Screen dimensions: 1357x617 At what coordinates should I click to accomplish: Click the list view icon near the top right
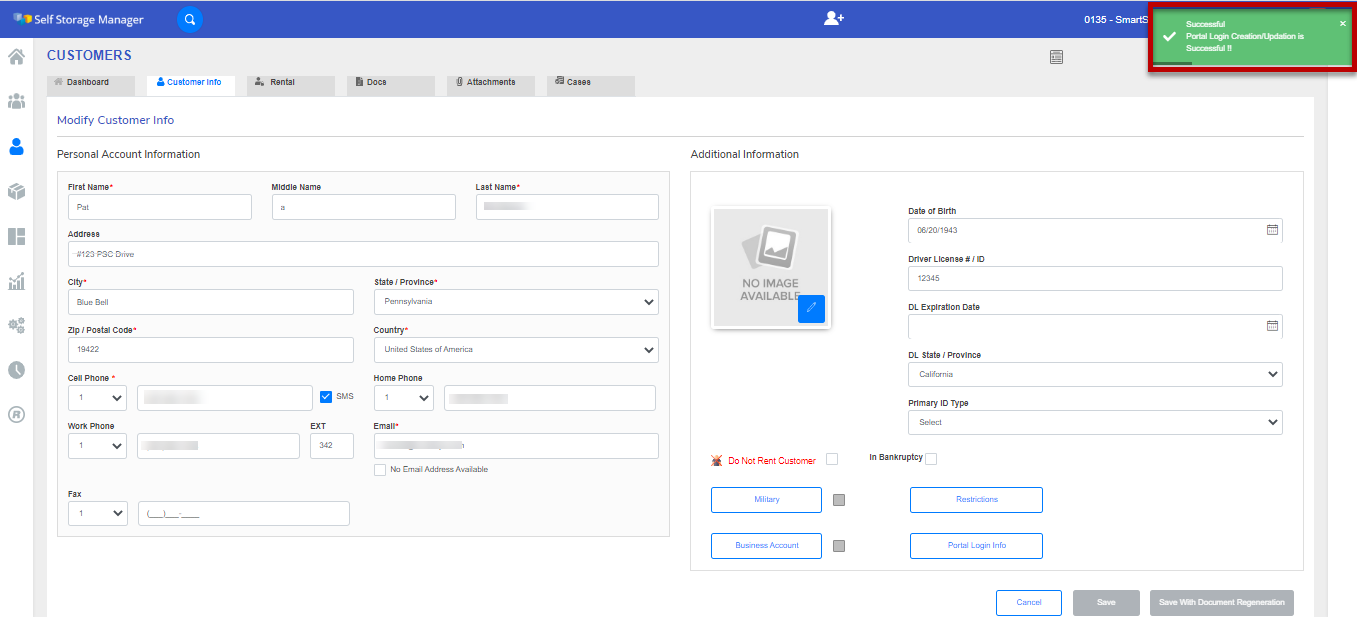point(1056,57)
